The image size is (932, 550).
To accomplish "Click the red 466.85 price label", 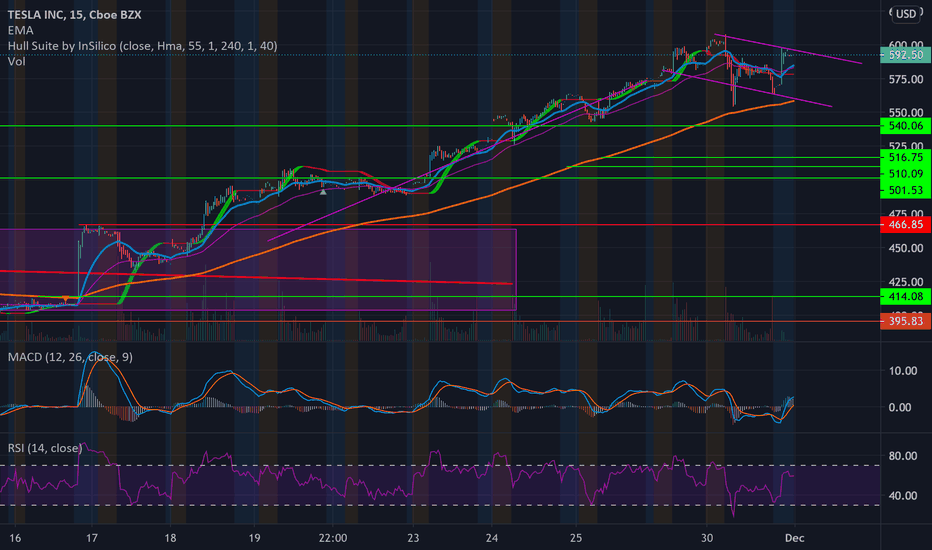I will tap(905, 224).
